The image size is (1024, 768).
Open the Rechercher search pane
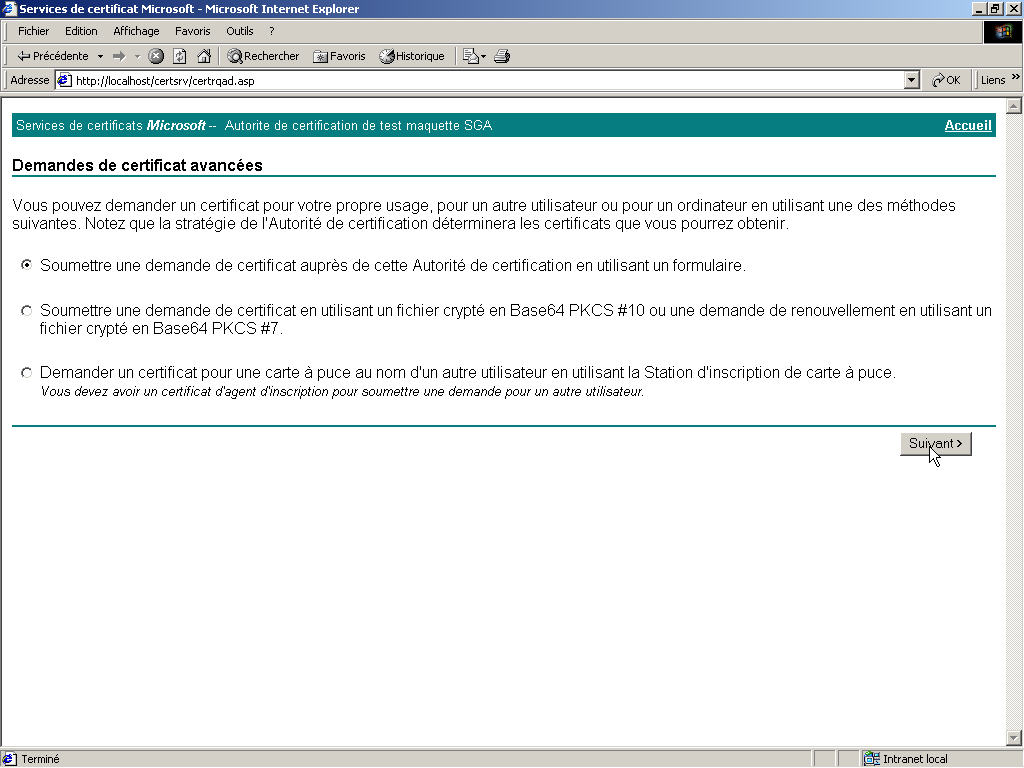point(263,56)
